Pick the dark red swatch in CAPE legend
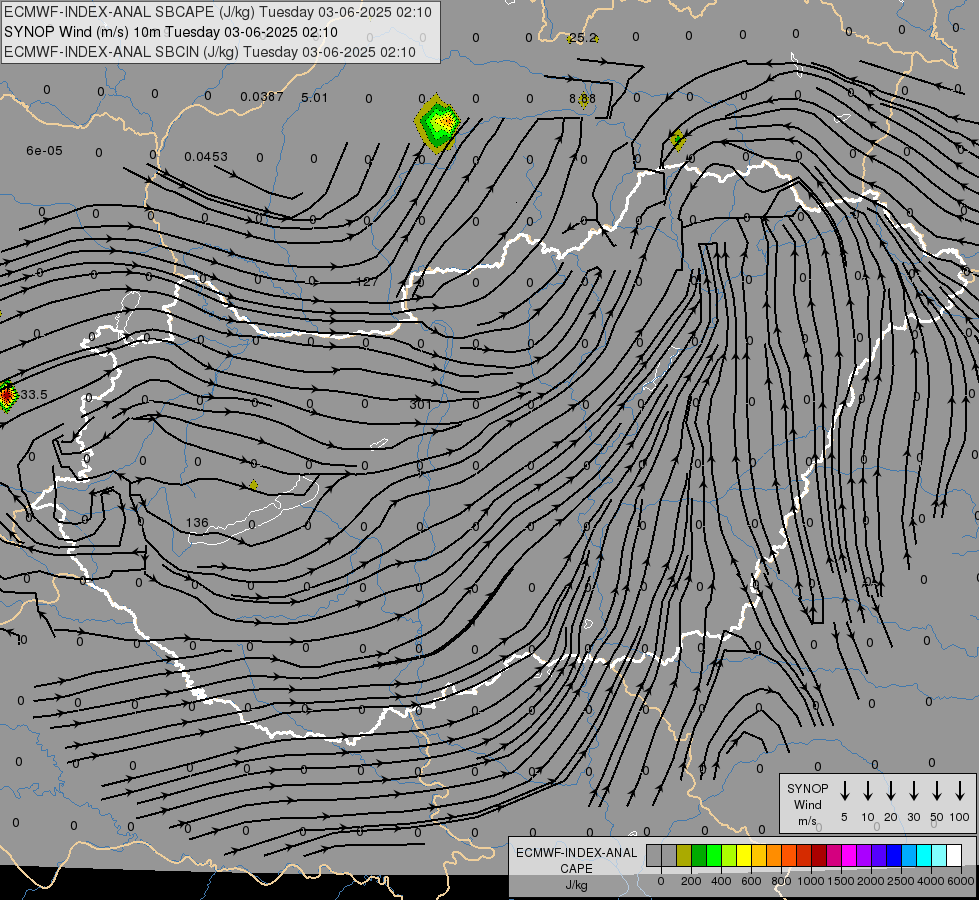 point(819,855)
